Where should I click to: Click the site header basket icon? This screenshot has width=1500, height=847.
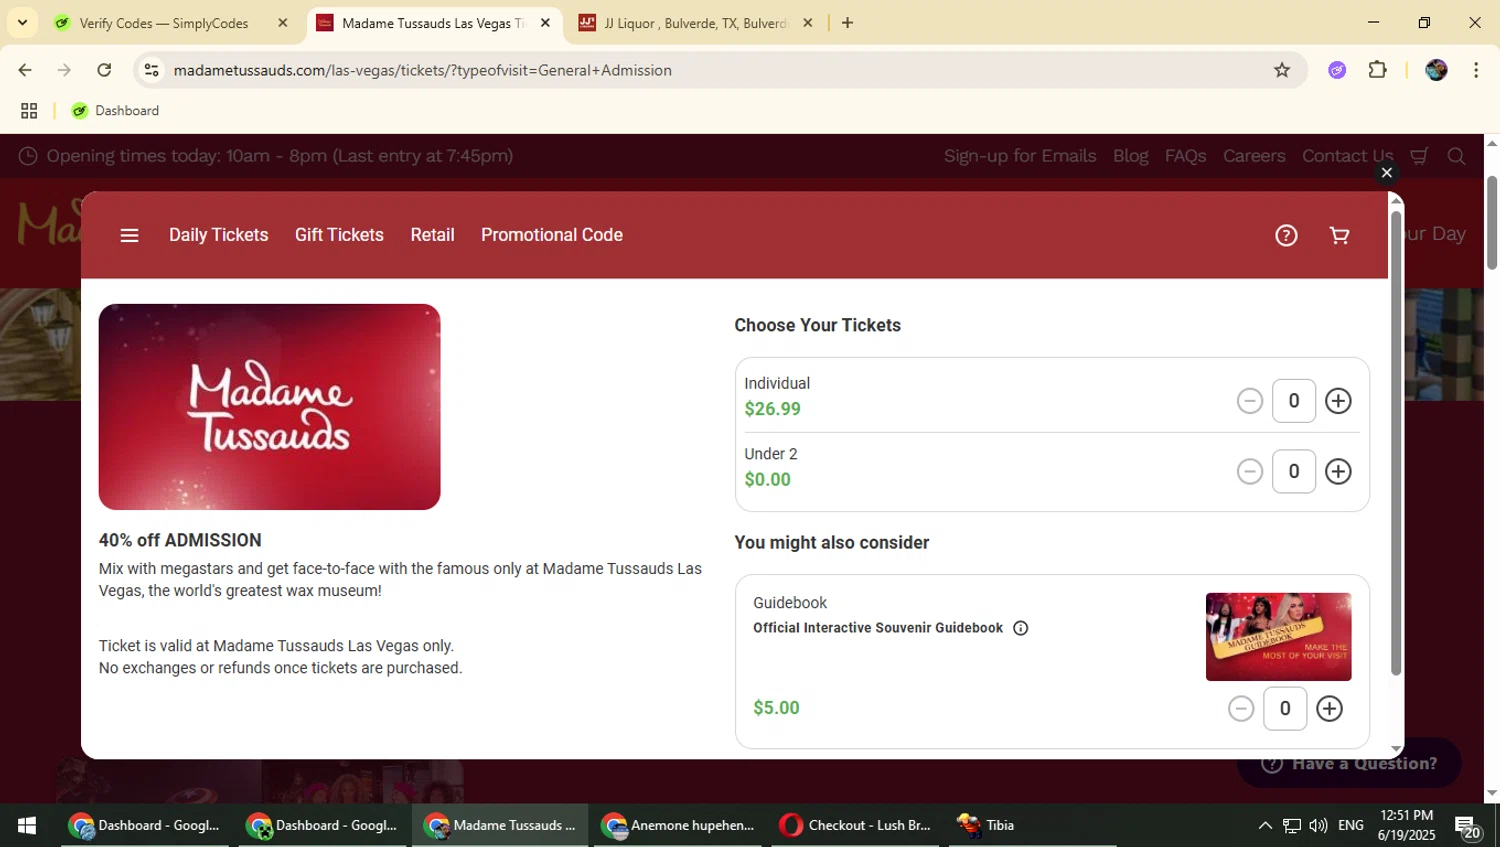pyautogui.click(x=1418, y=156)
